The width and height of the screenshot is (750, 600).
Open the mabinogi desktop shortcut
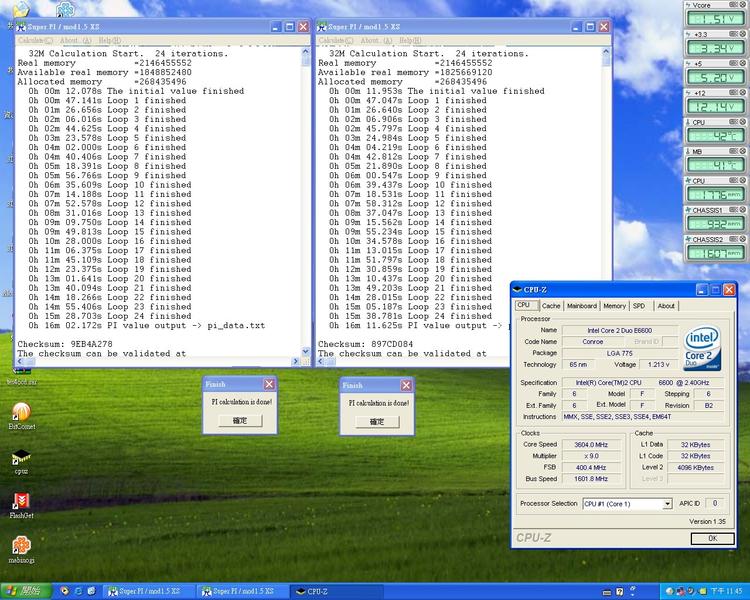pyautogui.click(x=22, y=549)
